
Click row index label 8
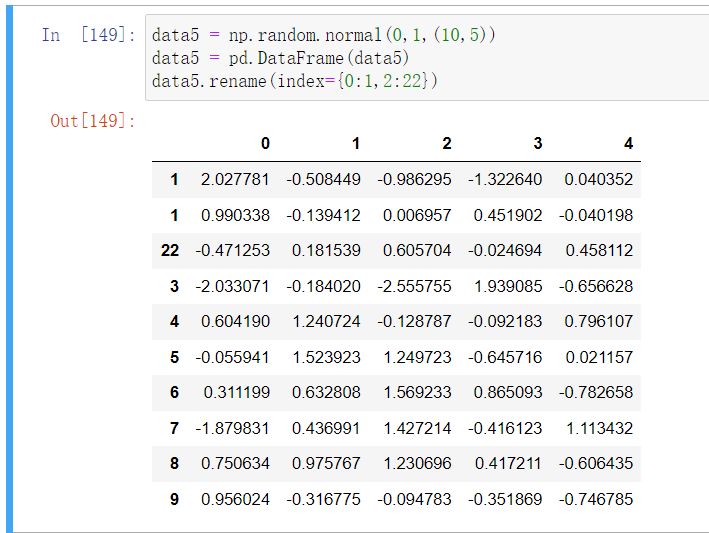(x=175, y=463)
